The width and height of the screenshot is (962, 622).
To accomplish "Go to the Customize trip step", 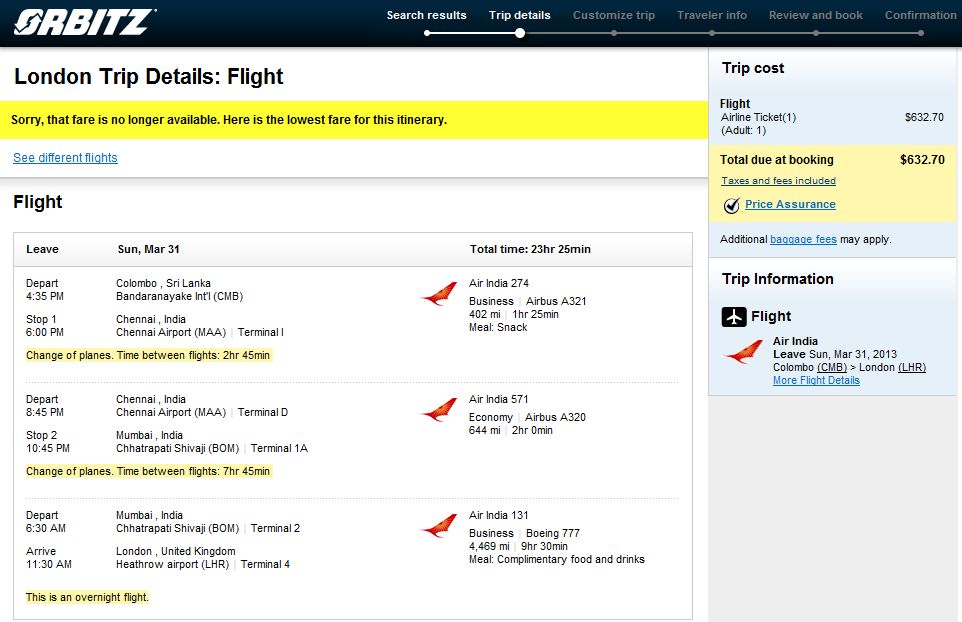I will point(614,15).
